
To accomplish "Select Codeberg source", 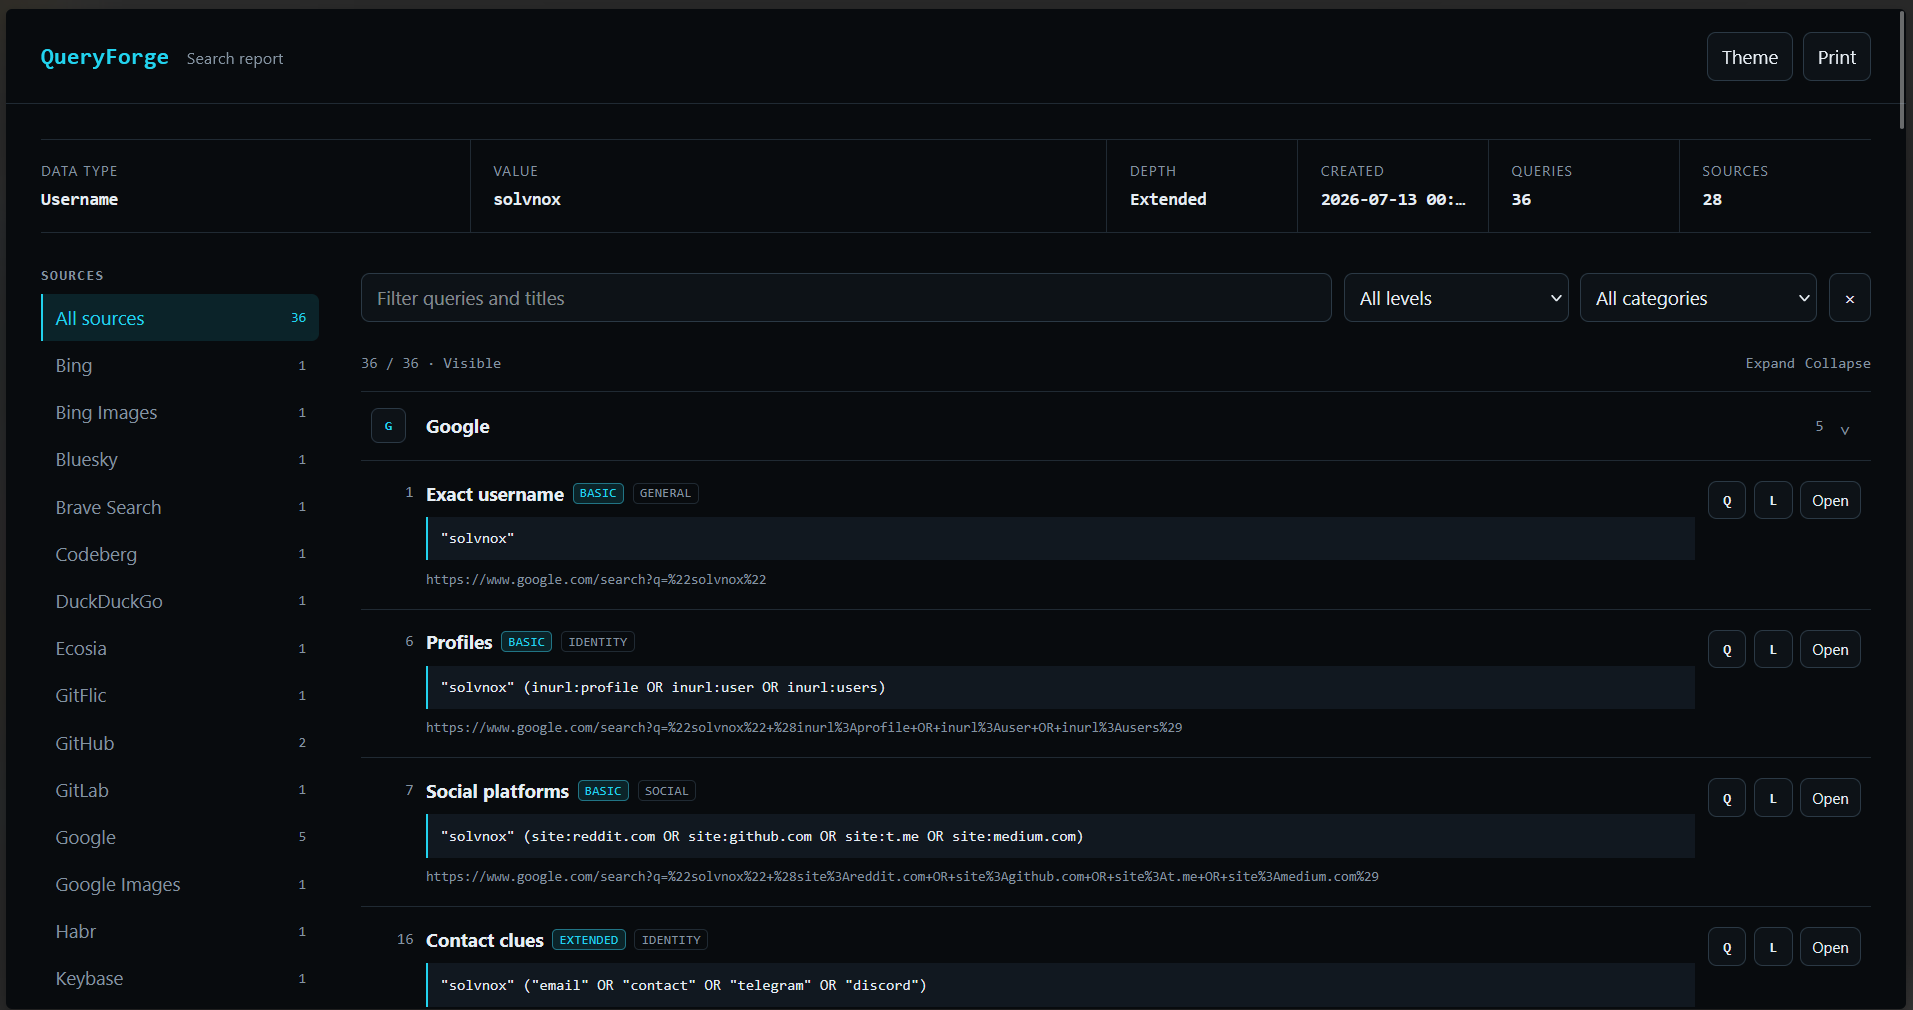I will point(180,554).
